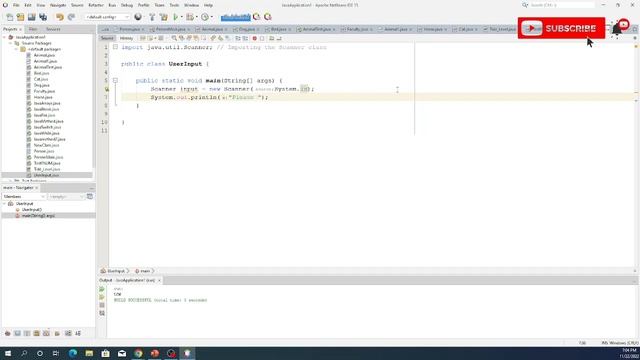Switch to the Files tab
Screen dimensions: 640x360
click(x=33, y=29)
